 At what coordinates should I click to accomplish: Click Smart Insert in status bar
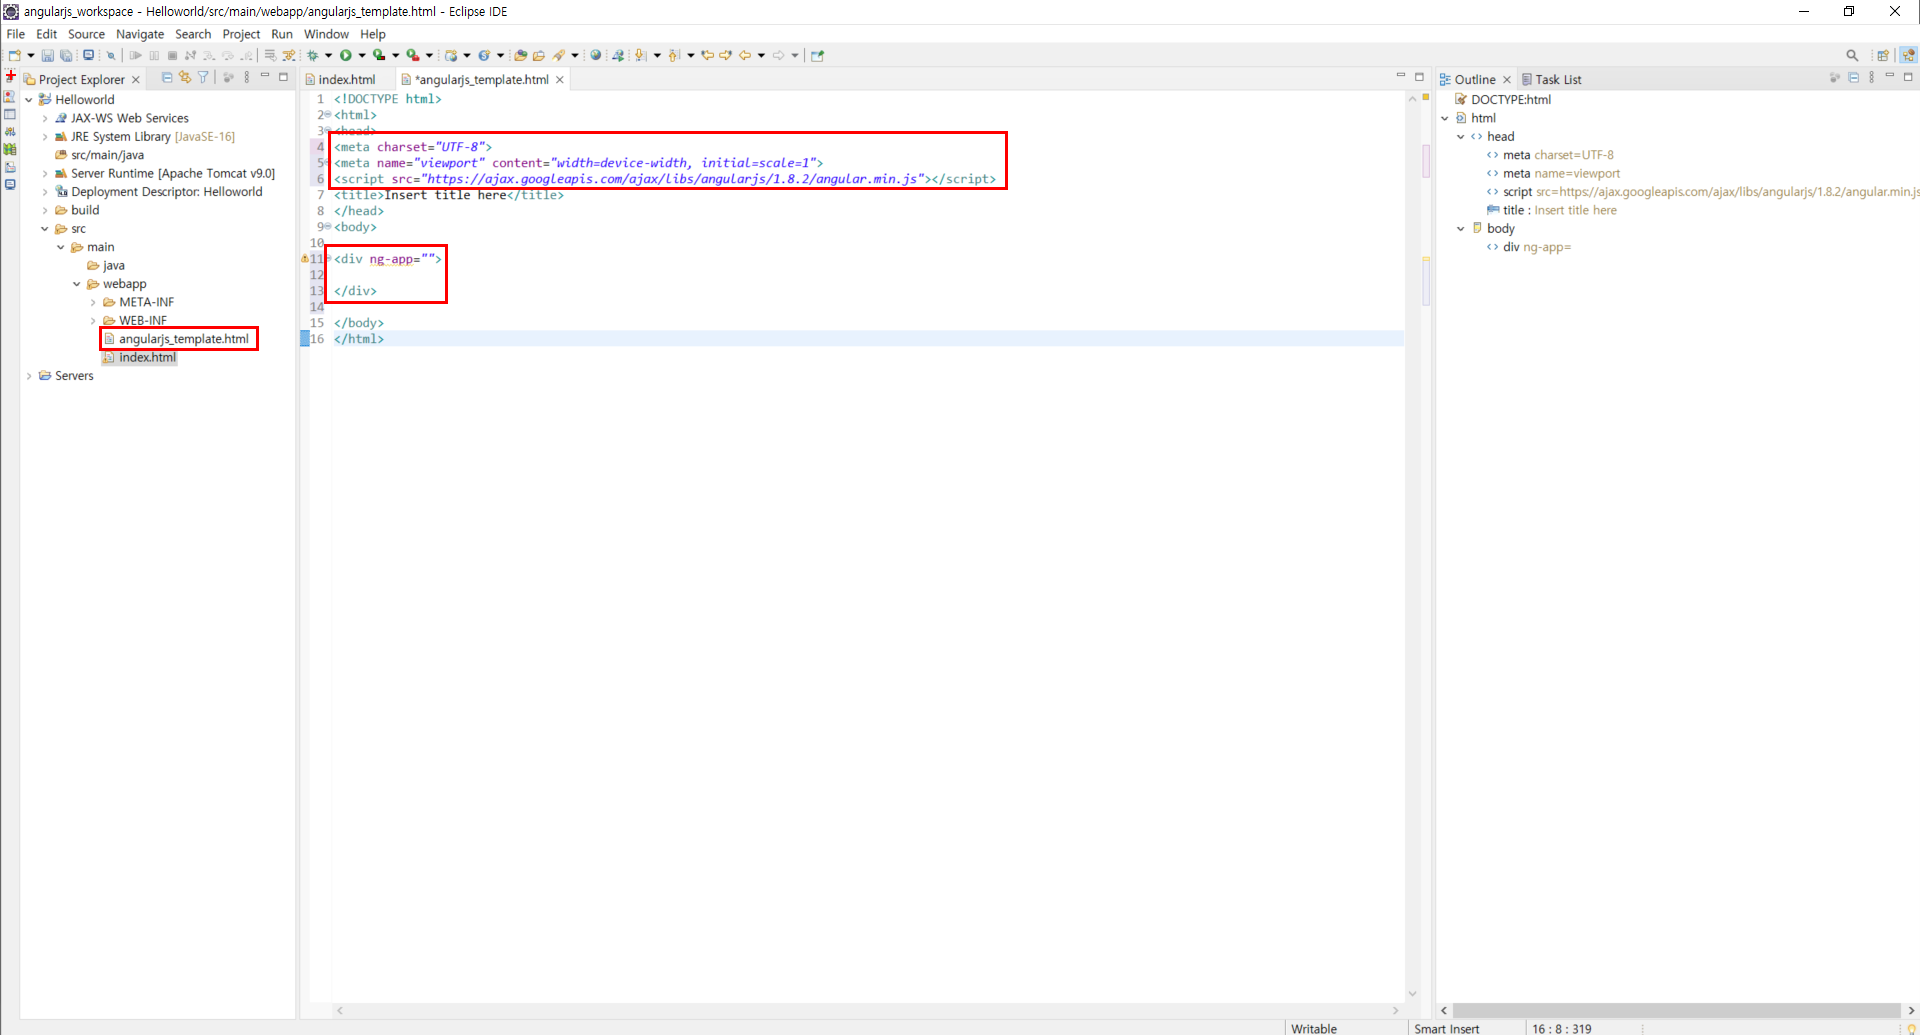point(1446,1028)
